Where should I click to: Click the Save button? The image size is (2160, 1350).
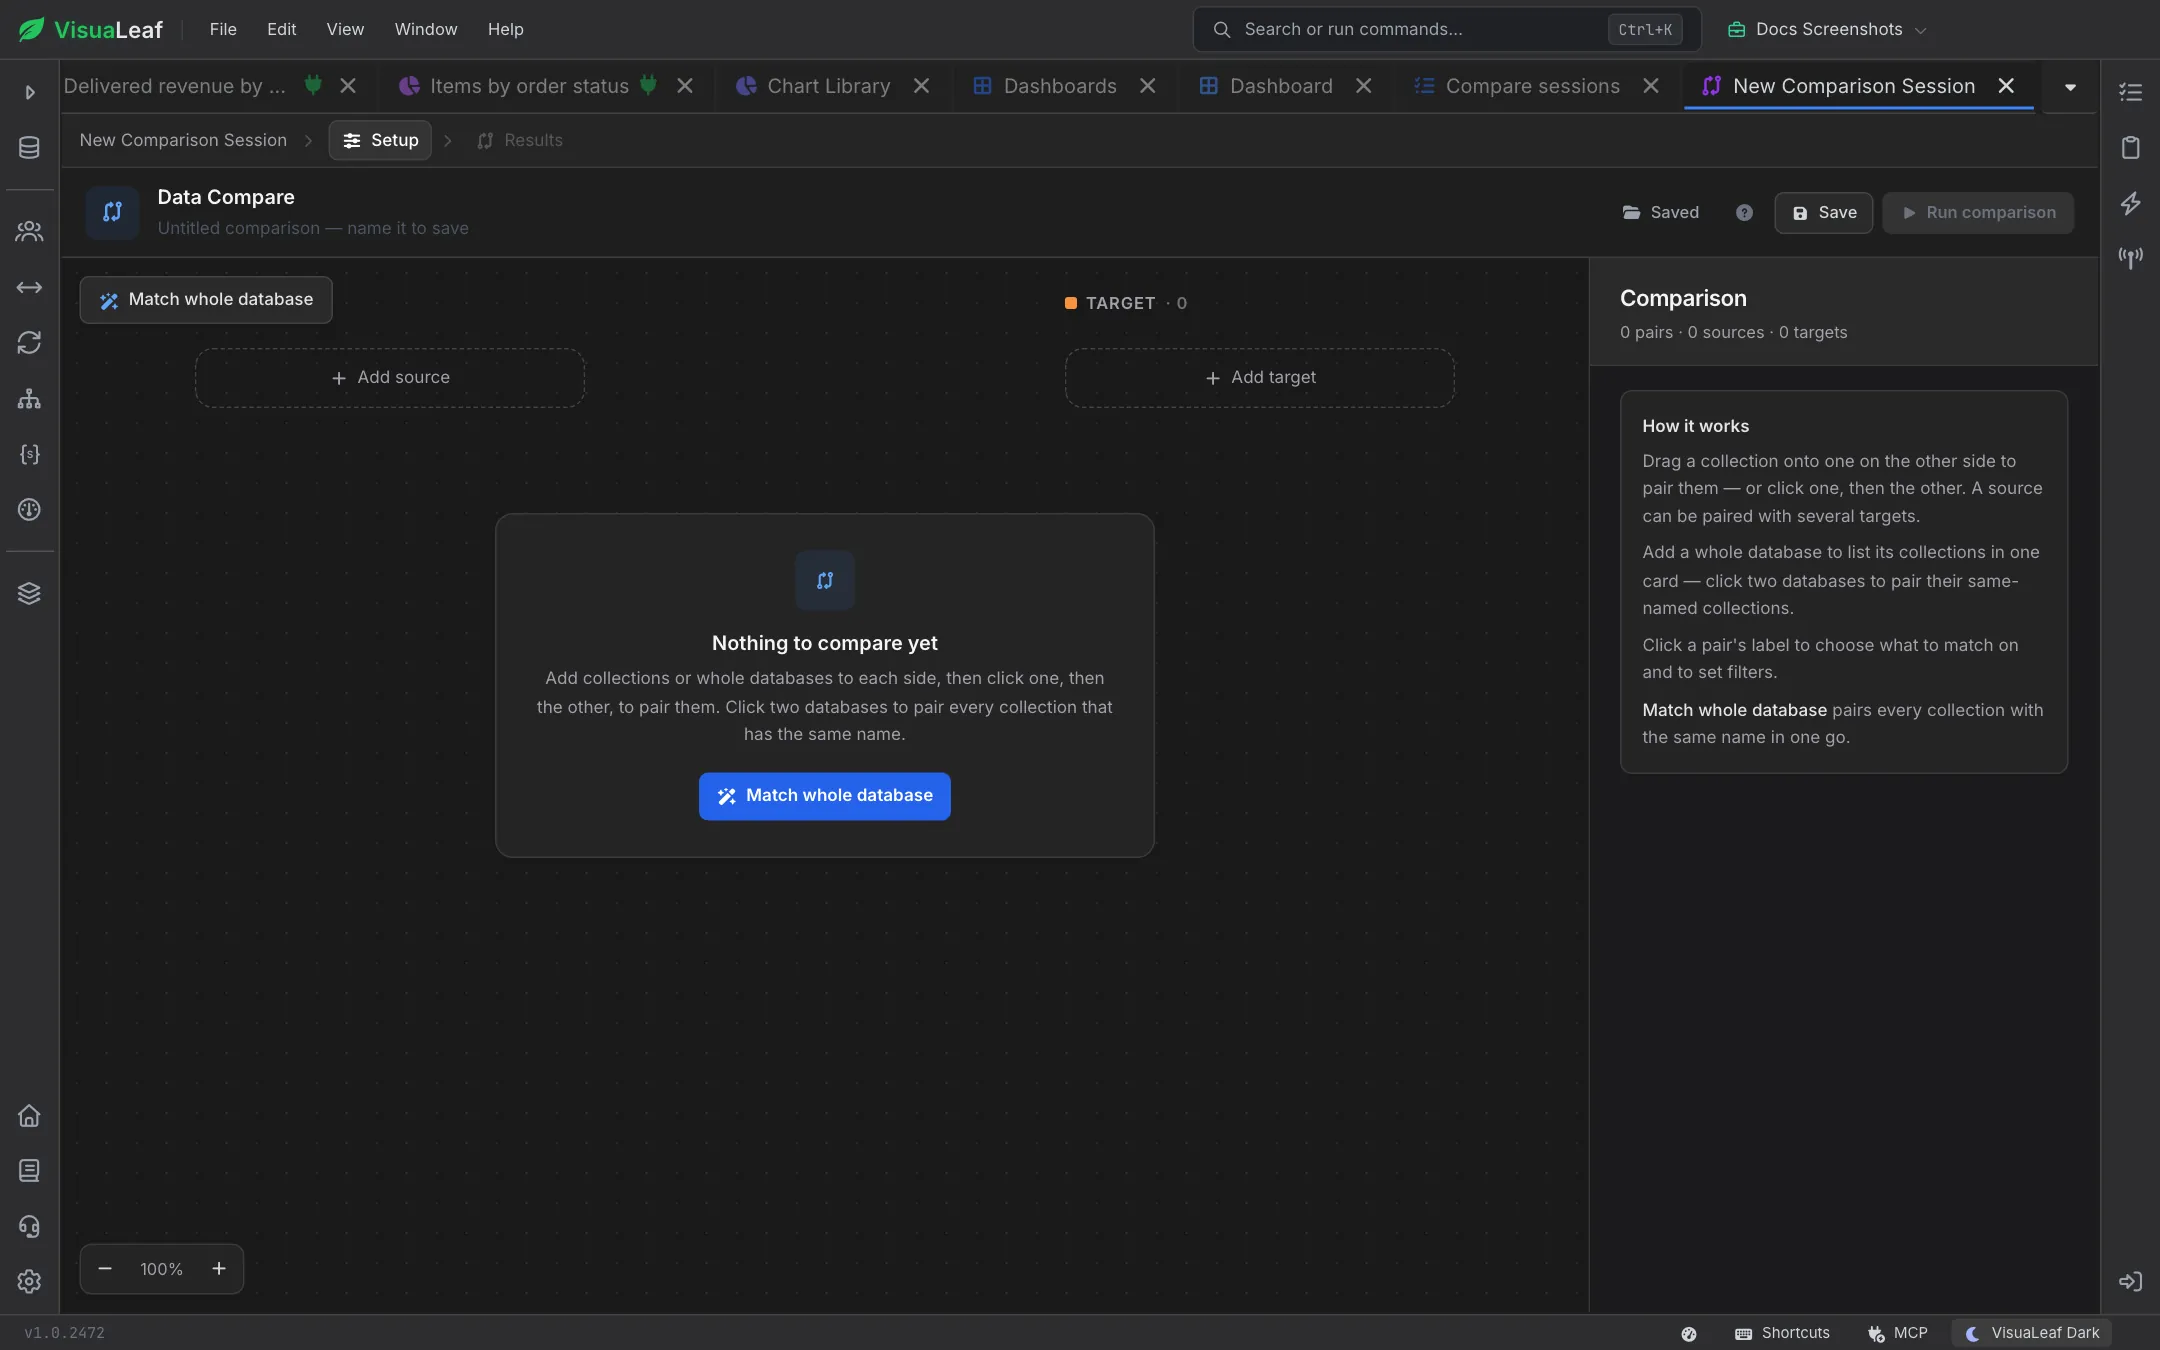pyautogui.click(x=1823, y=213)
